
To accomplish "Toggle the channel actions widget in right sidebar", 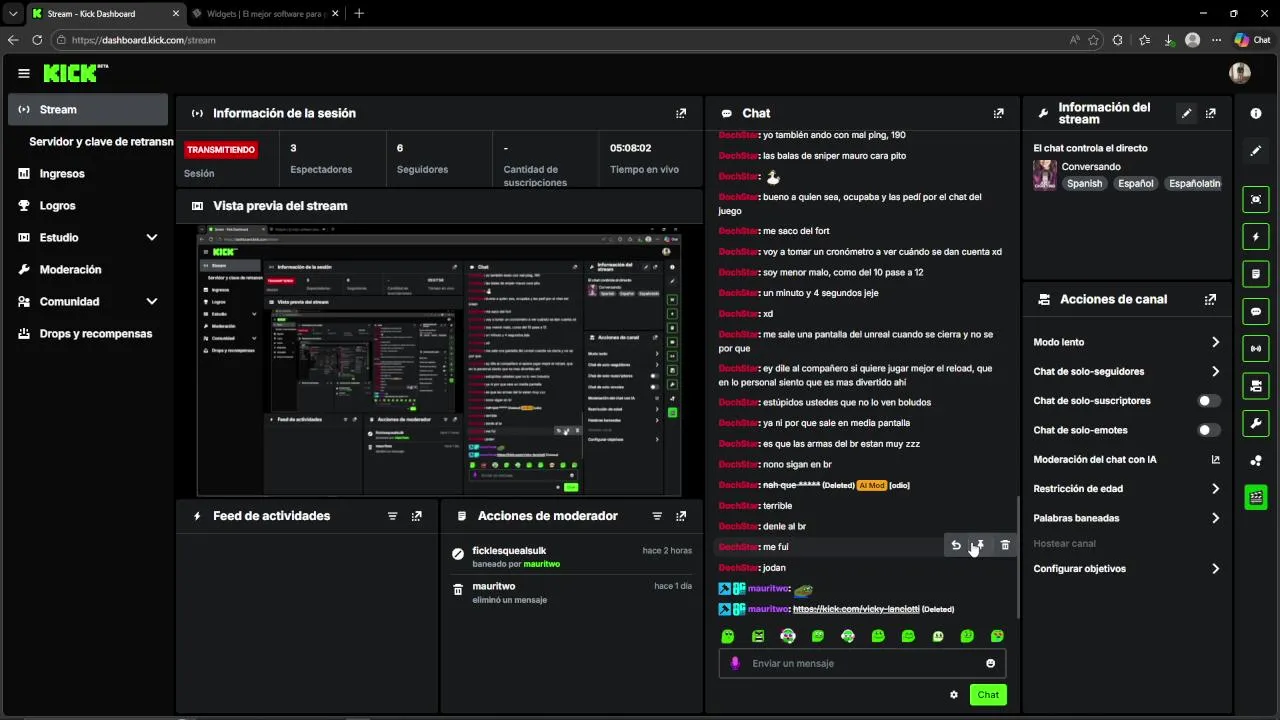I will click(1256, 386).
